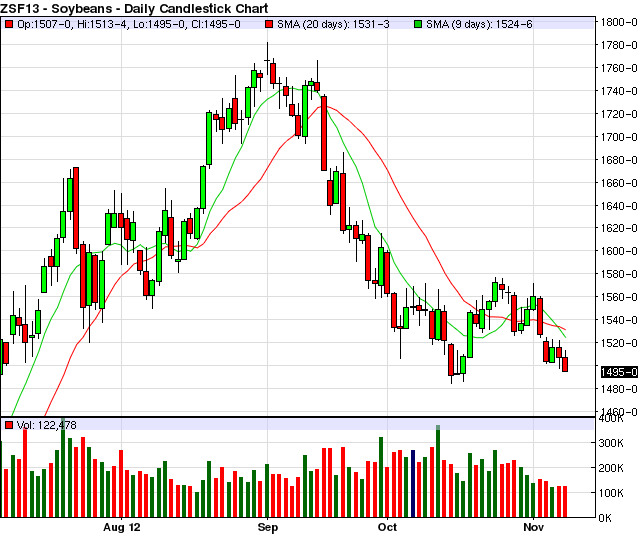Click the SMA (9 days): 1524-6 label
640x536 pixels.
pos(479,24)
